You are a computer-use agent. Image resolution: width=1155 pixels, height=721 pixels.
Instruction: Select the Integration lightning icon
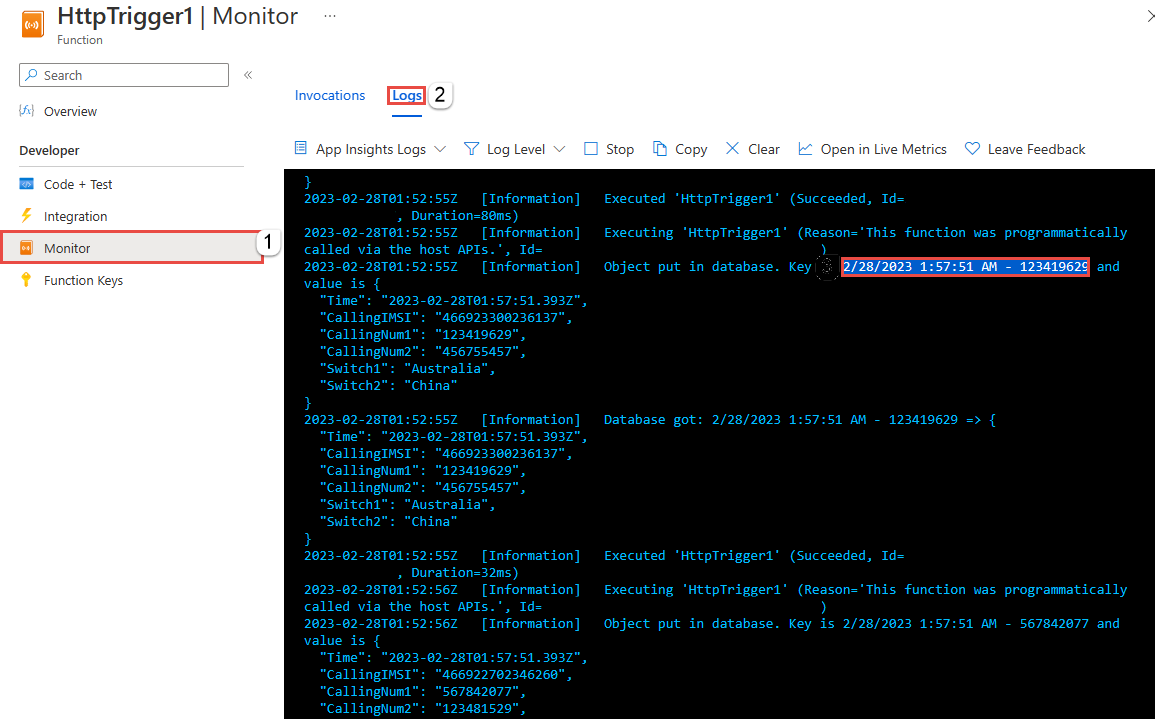[x=29, y=215]
